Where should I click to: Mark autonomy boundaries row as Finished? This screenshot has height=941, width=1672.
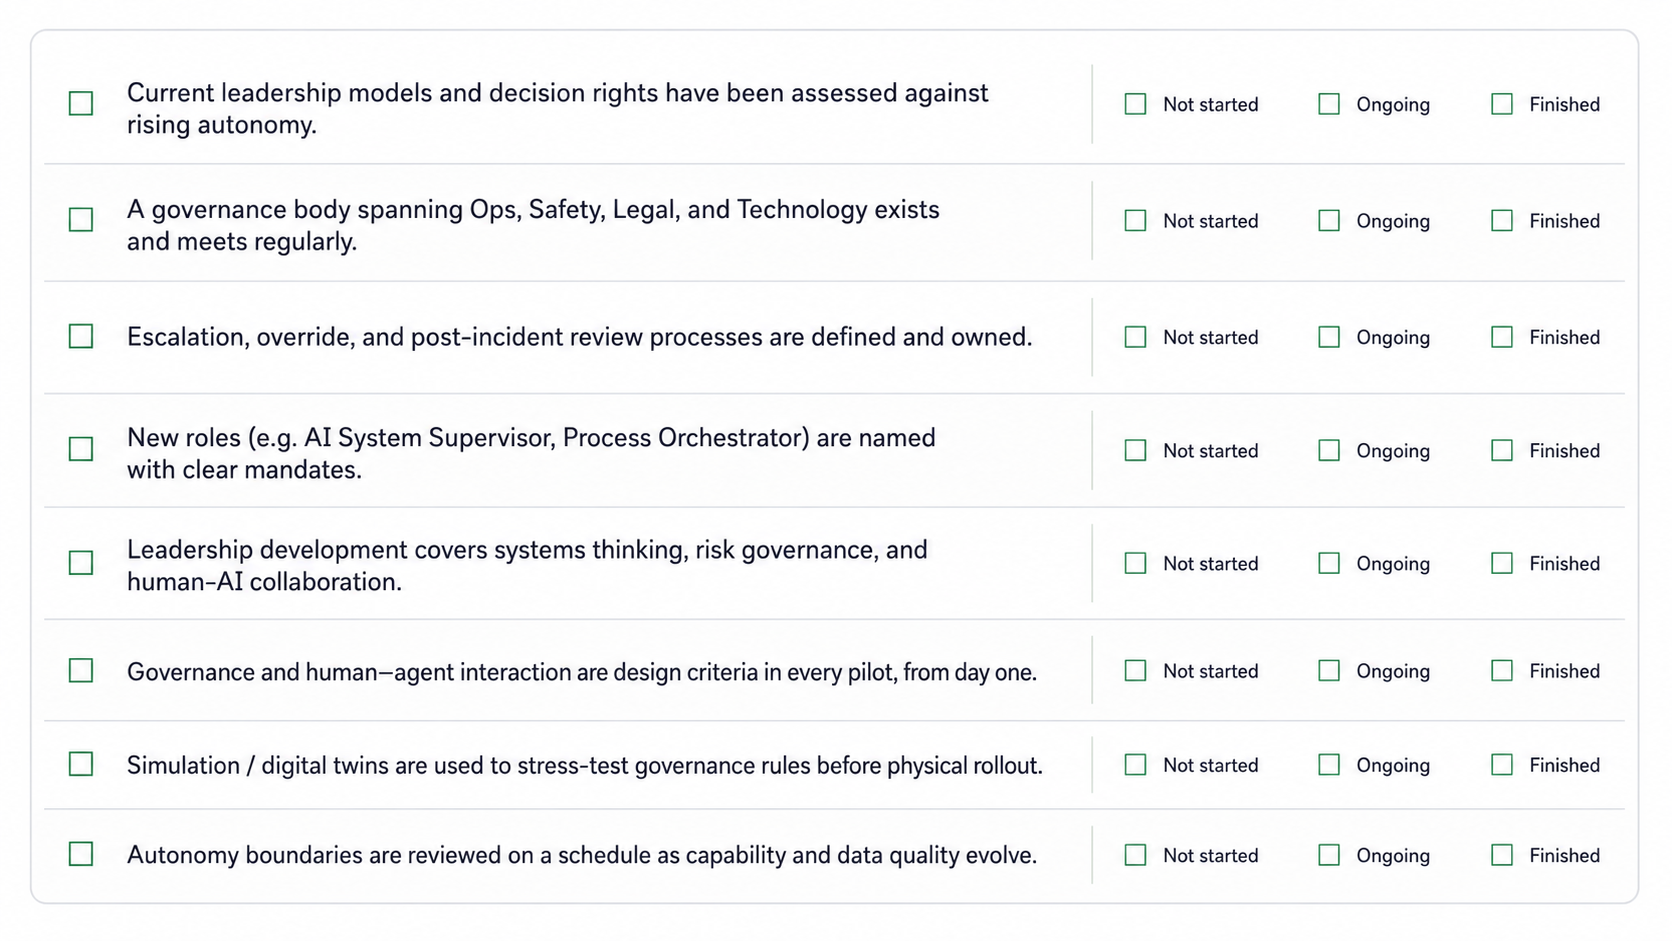point(1502,855)
